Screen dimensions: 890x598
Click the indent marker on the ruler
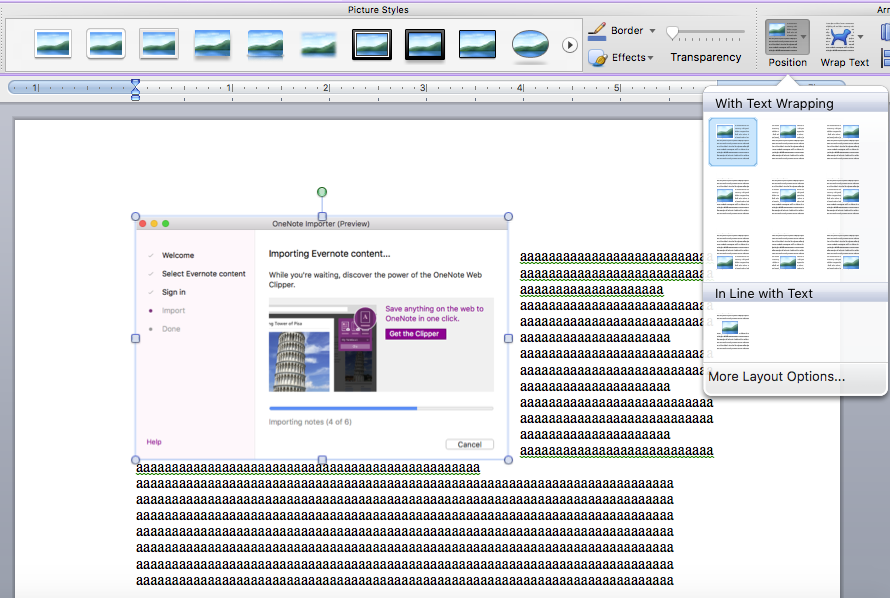pos(135,90)
